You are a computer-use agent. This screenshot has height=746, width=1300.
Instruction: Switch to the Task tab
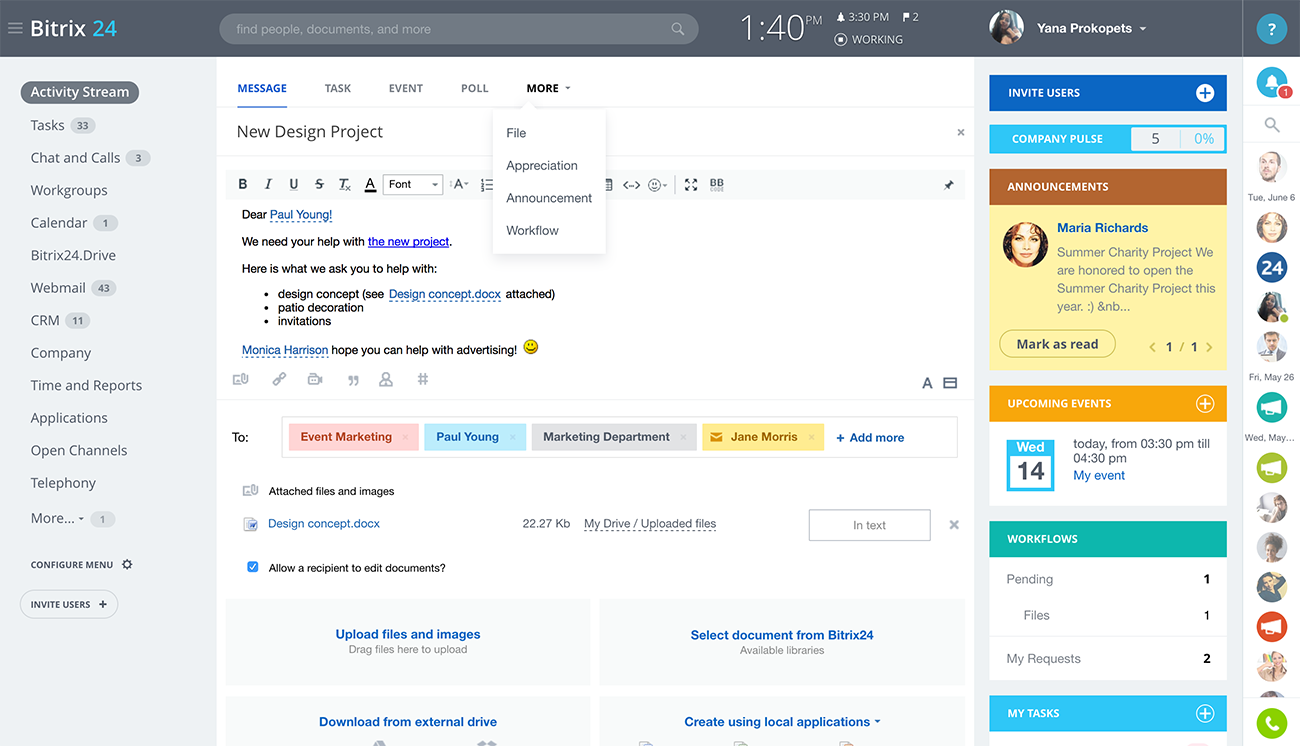point(338,88)
